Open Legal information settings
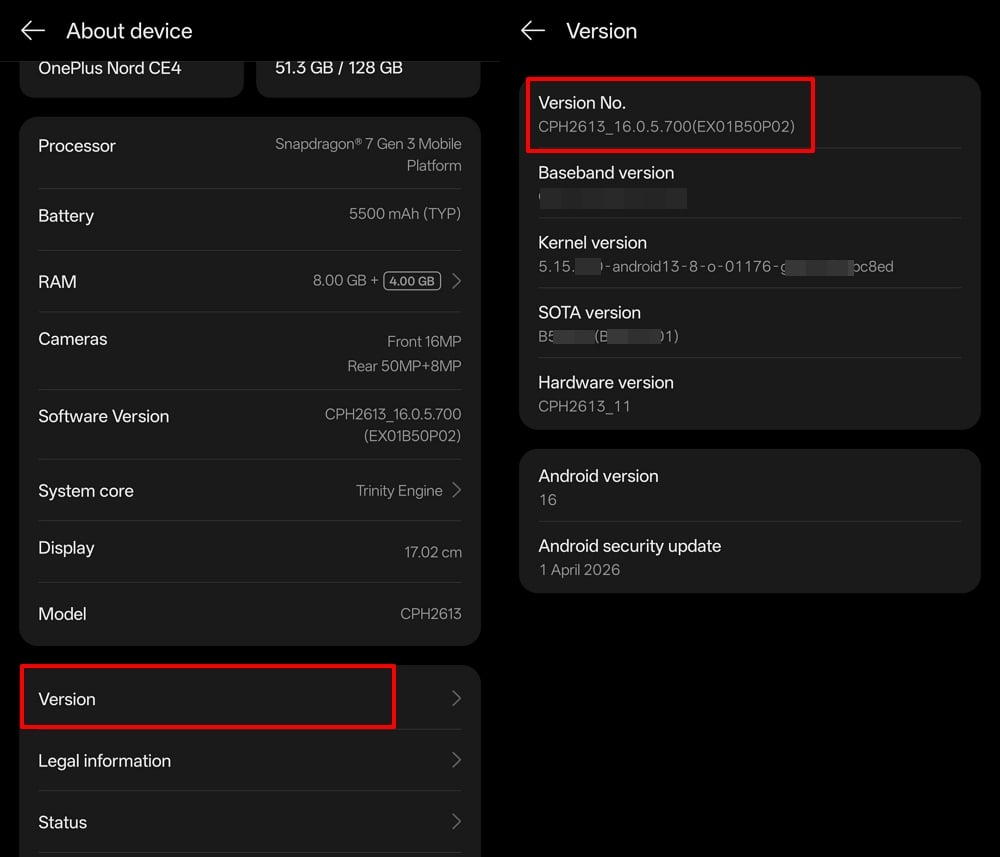This screenshot has height=857, width=1000. [x=248, y=760]
